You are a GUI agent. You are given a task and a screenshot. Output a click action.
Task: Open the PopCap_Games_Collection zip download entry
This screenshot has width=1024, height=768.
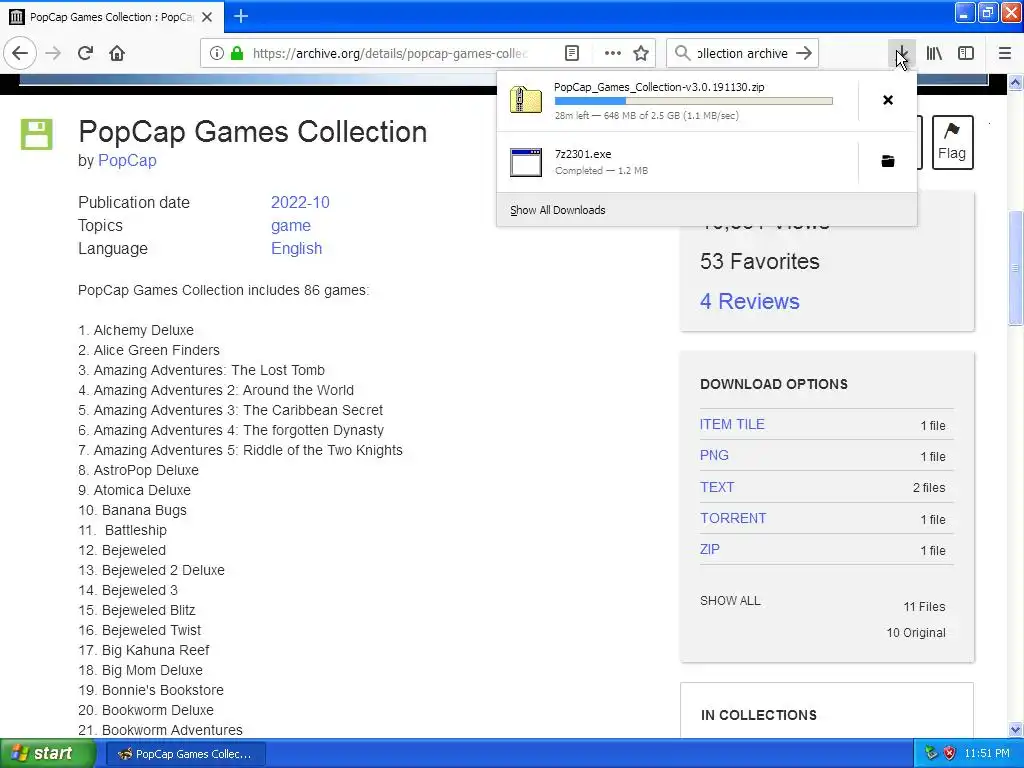tap(677, 101)
